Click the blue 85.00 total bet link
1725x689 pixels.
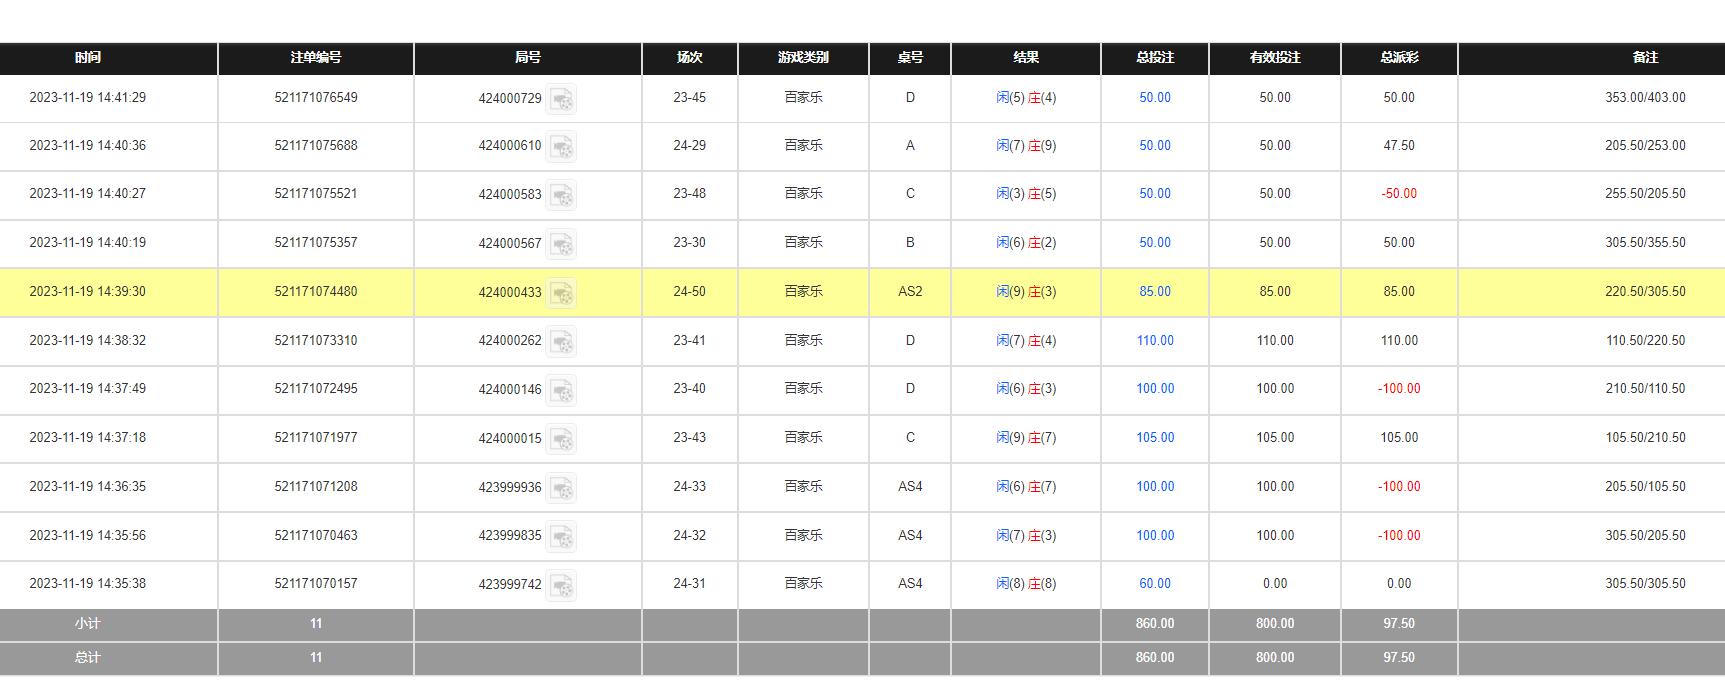tap(1155, 292)
